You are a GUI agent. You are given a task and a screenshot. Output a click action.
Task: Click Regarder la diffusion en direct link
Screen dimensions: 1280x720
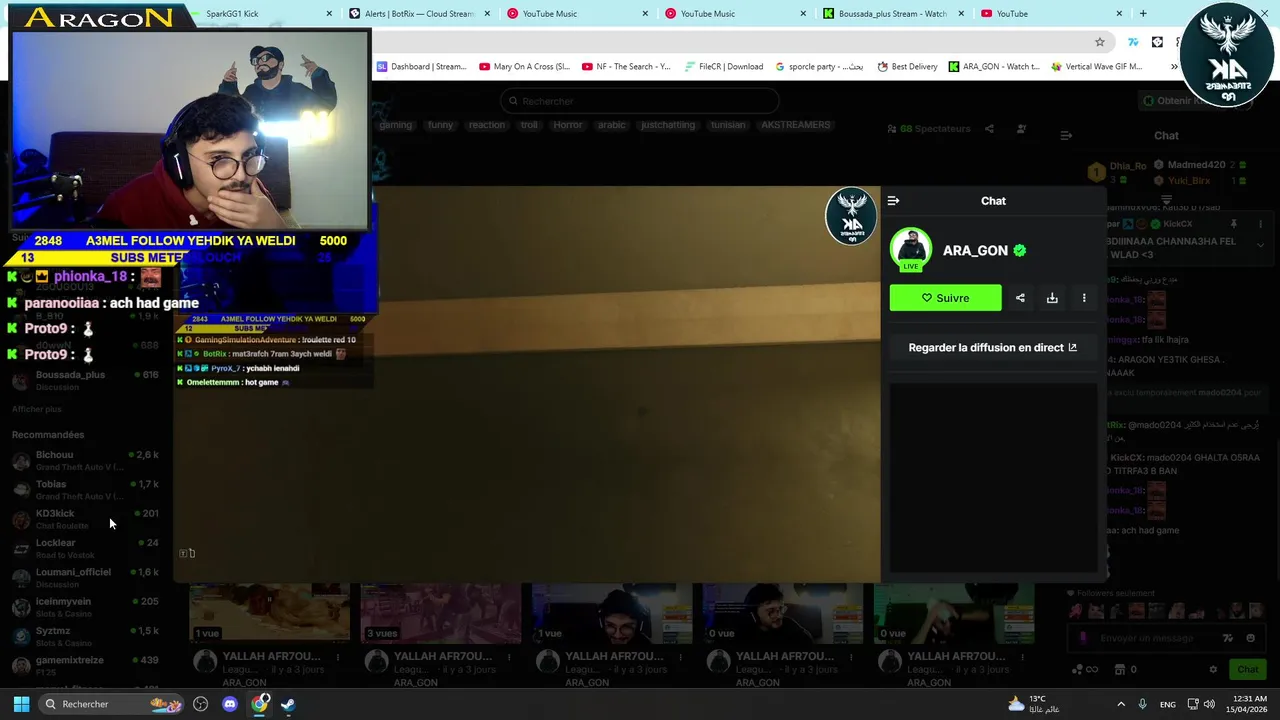[992, 348]
